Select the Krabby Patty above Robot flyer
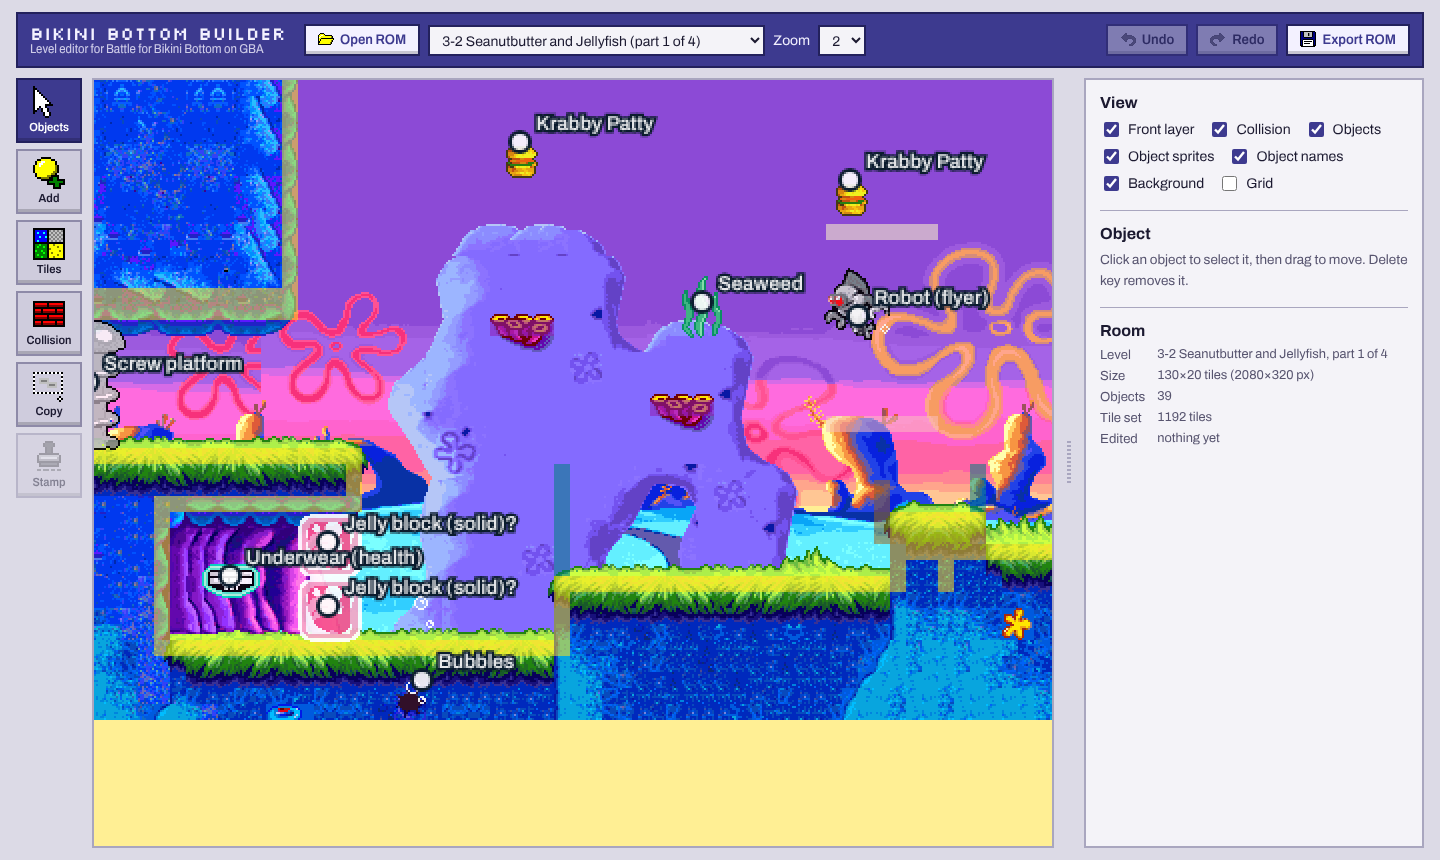1440x860 pixels. pyautogui.click(x=850, y=181)
